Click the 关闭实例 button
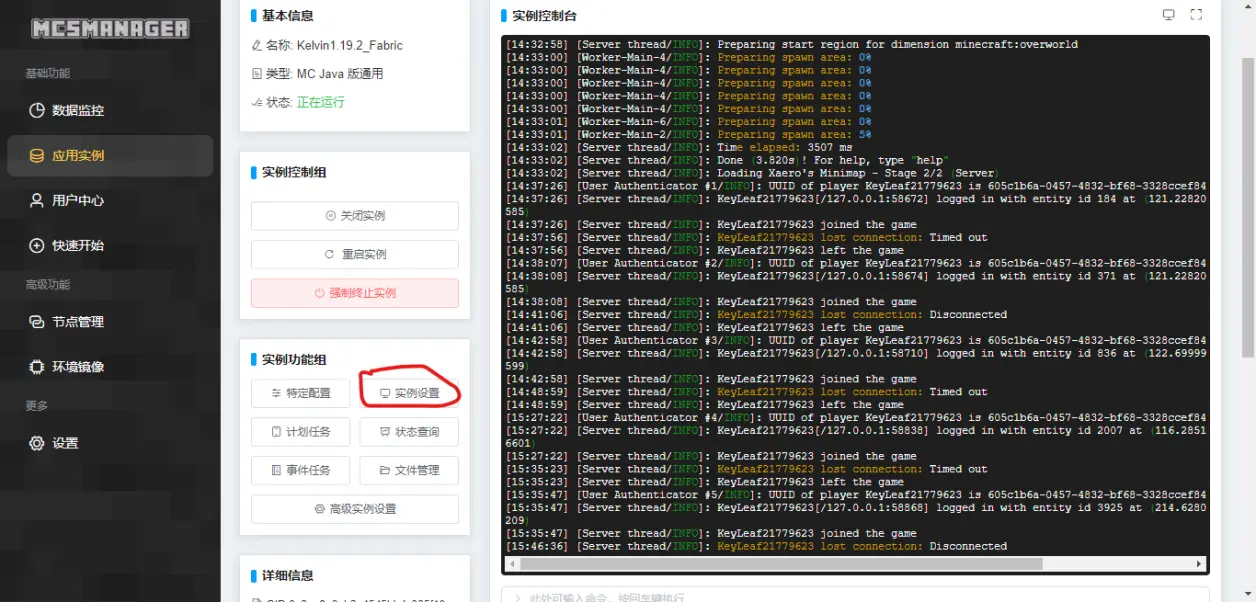The height and width of the screenshot is (602, 1256). point(355,216)
